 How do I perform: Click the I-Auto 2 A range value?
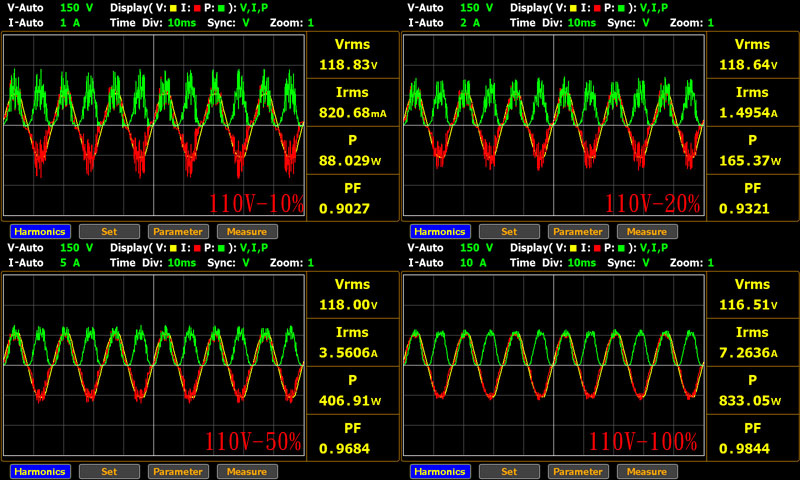pyautogui.click(x=470, y=23)
